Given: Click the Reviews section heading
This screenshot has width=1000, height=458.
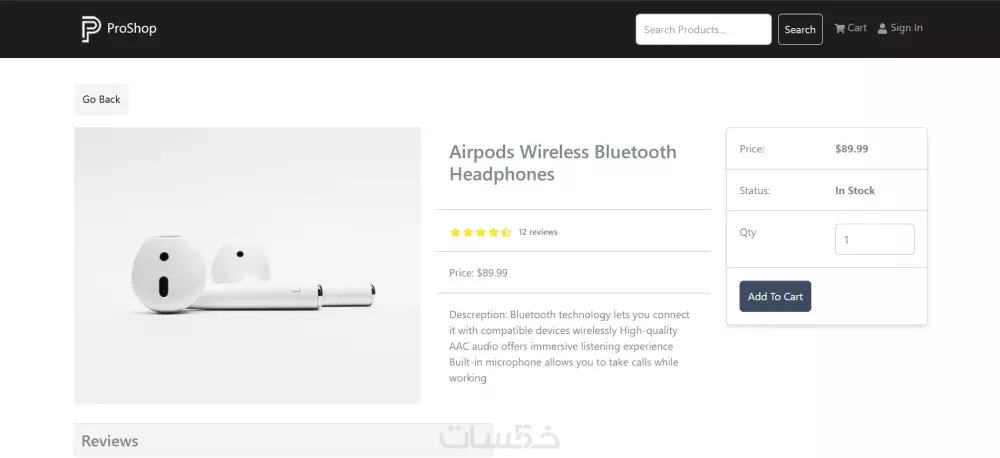Looking at the screenshot, I should [x=110, y=441].
